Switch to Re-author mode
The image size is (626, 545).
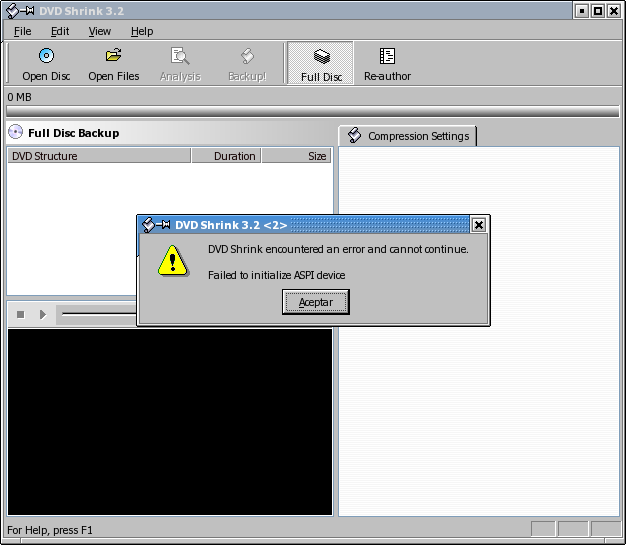tap(387, 64)
